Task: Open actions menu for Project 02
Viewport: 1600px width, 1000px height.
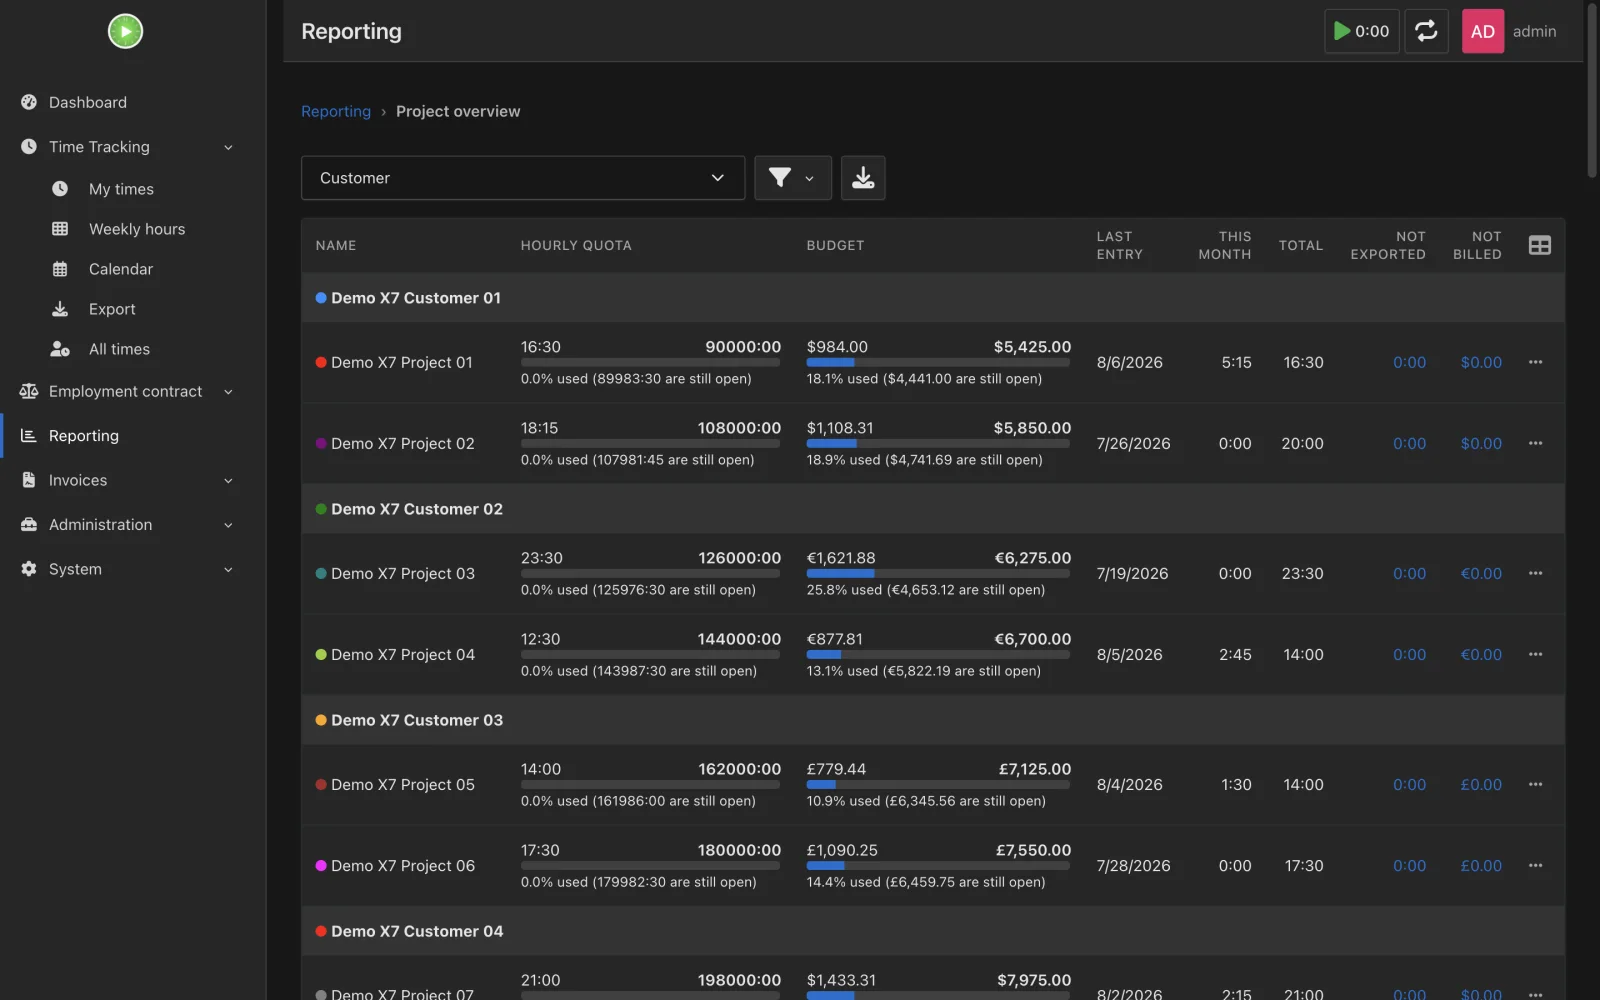Action: [1535, 443]
